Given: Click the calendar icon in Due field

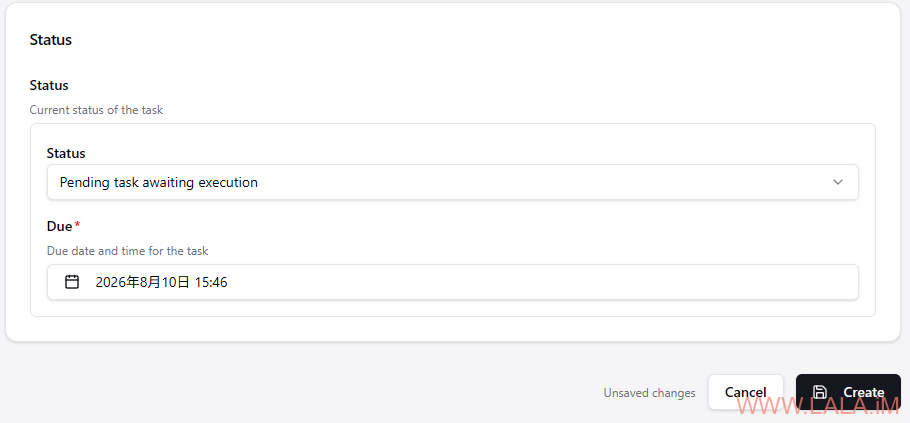Looking at the screenshot, I should point(72,282).
